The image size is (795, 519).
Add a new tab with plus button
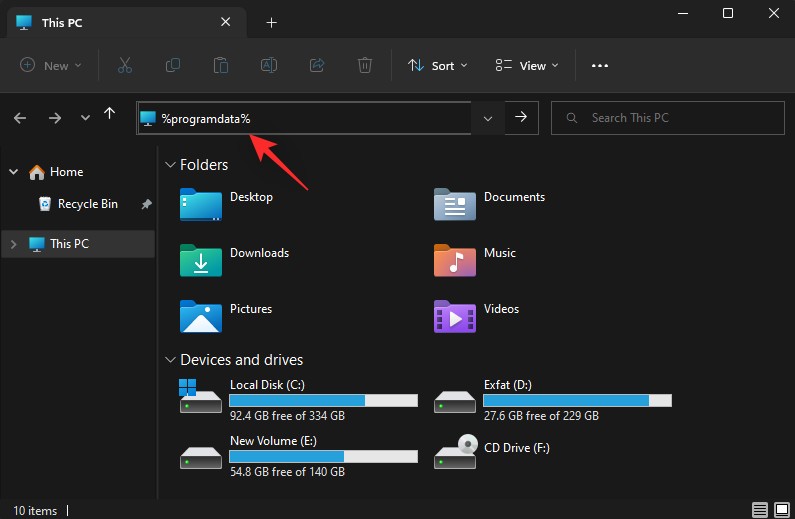[271, 23]
